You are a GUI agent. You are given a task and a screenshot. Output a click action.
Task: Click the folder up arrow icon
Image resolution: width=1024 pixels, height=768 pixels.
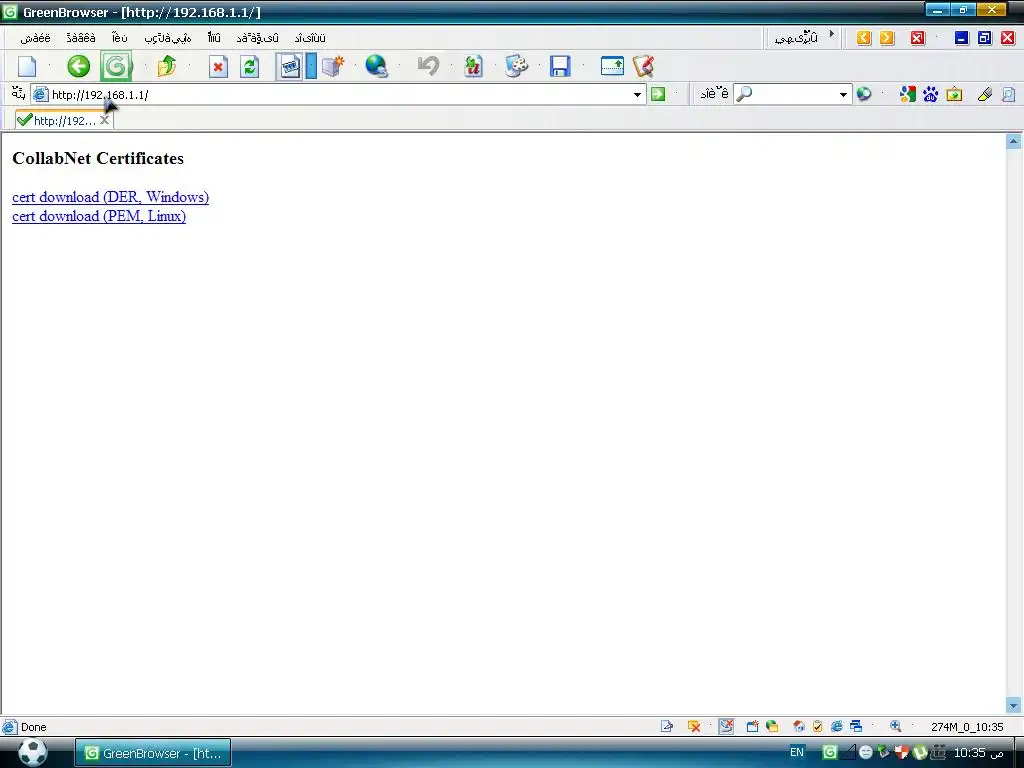pos(167,66)
